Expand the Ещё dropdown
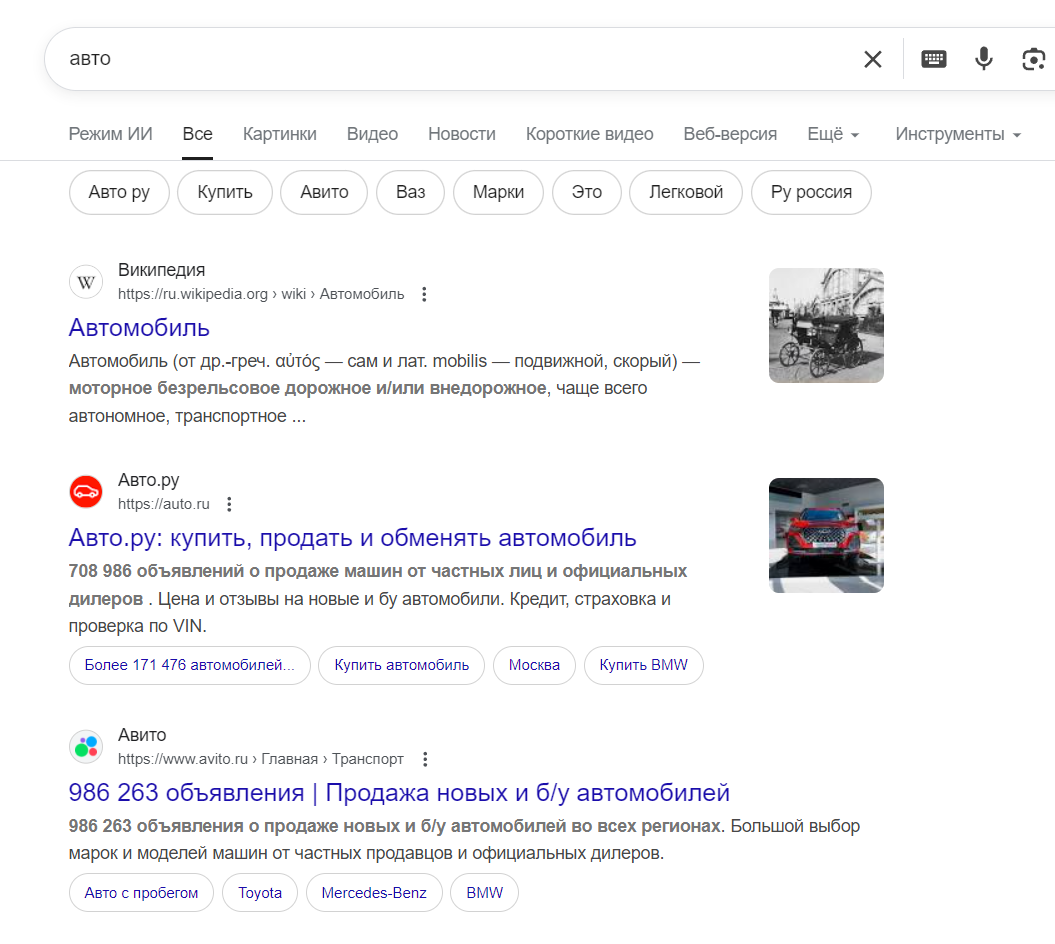 (x=833, y=134)
